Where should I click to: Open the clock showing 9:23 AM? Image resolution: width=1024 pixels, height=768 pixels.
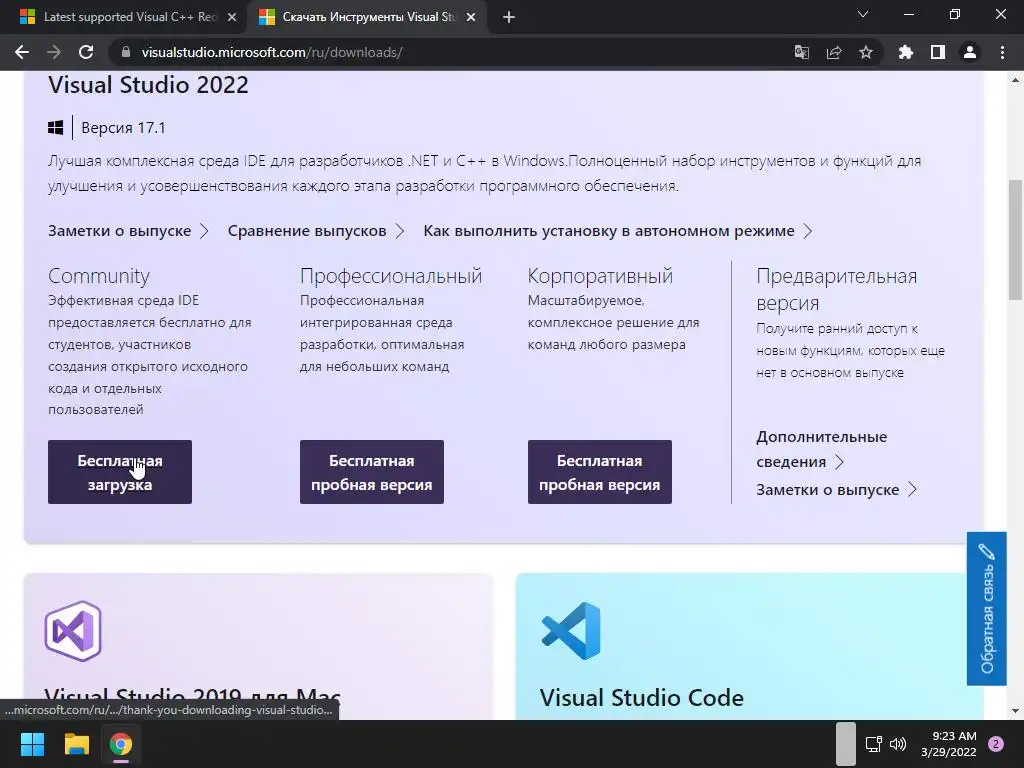[949, 744]
